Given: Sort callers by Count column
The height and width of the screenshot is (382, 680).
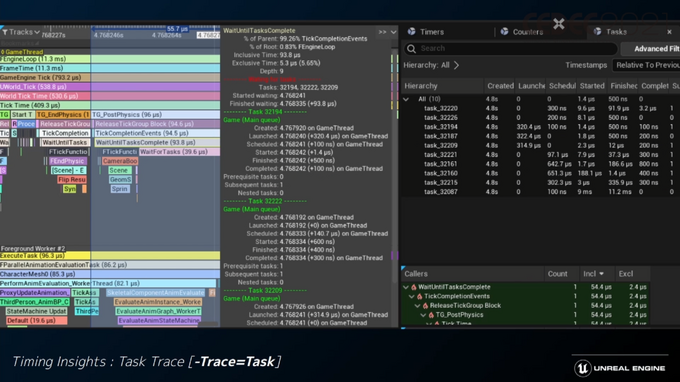Looking at the screenshot, I should (x=557, y=274).
